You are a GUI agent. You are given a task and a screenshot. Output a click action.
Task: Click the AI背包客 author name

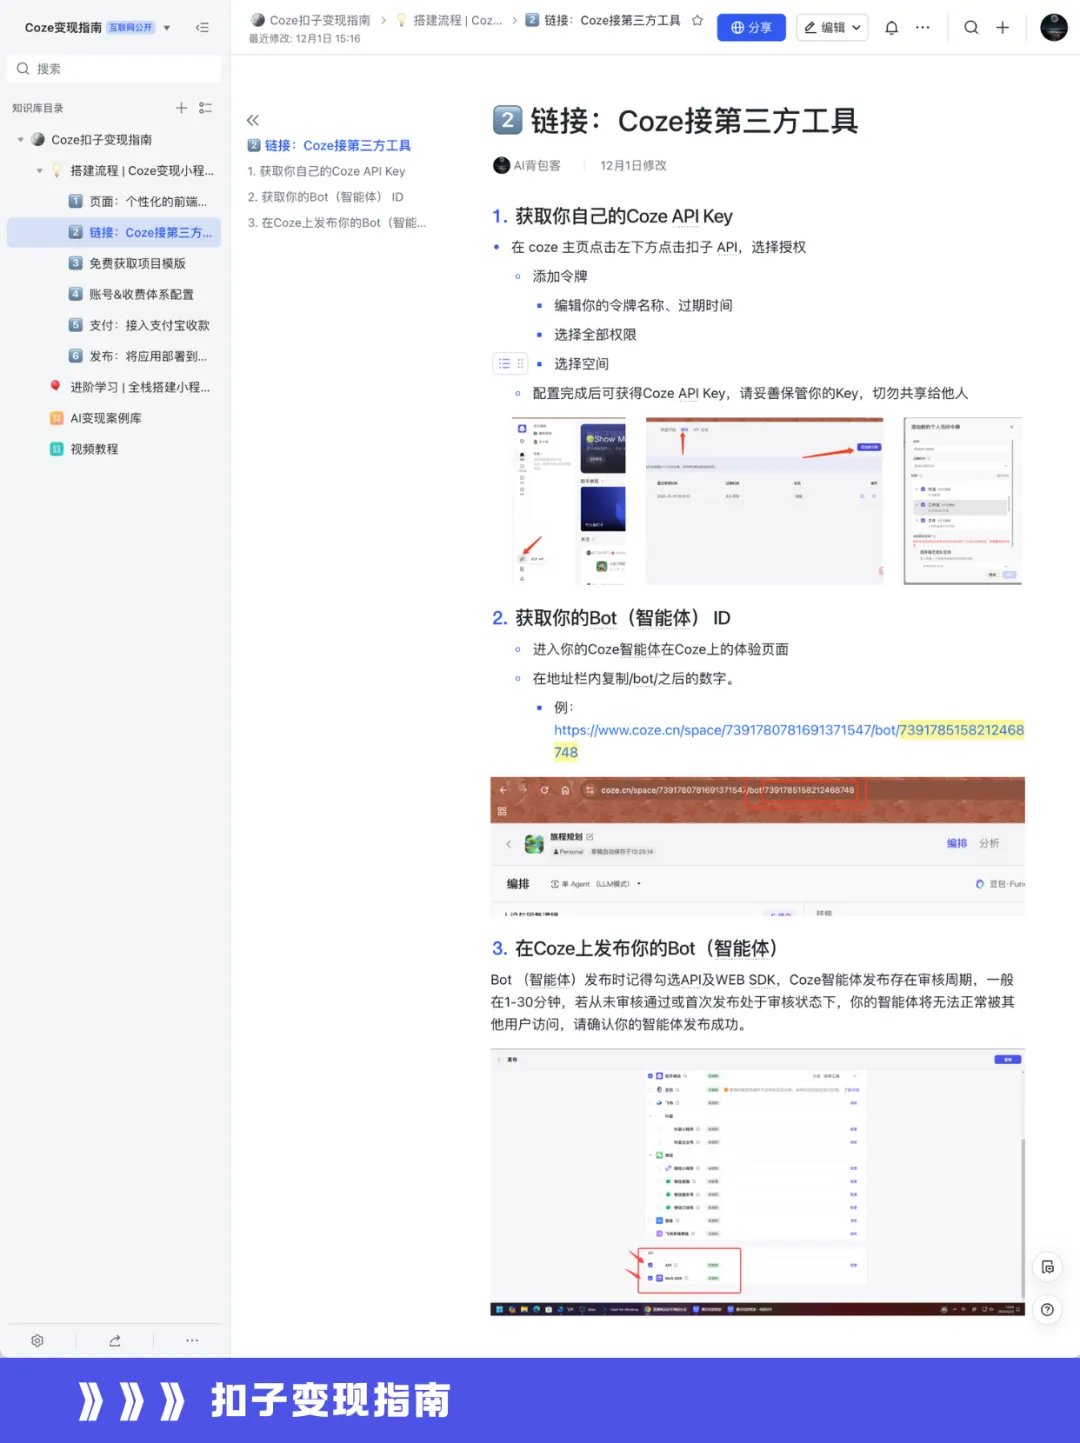(x=537, y=166)
